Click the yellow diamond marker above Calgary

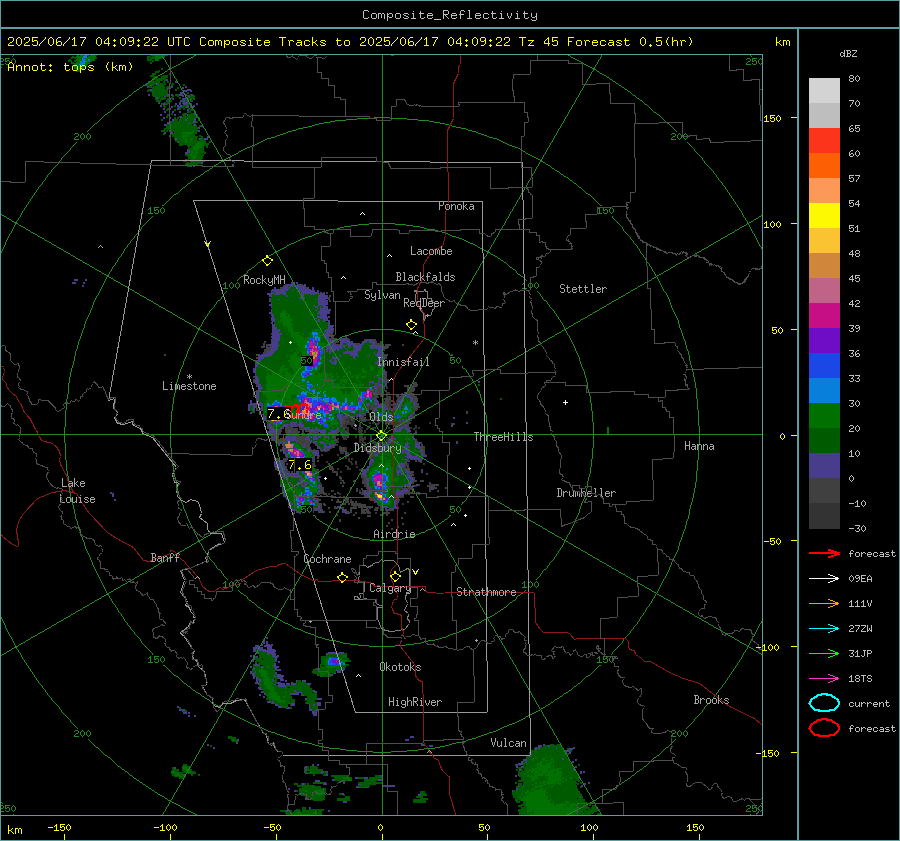pyautogui.click(x=395, y=576)
